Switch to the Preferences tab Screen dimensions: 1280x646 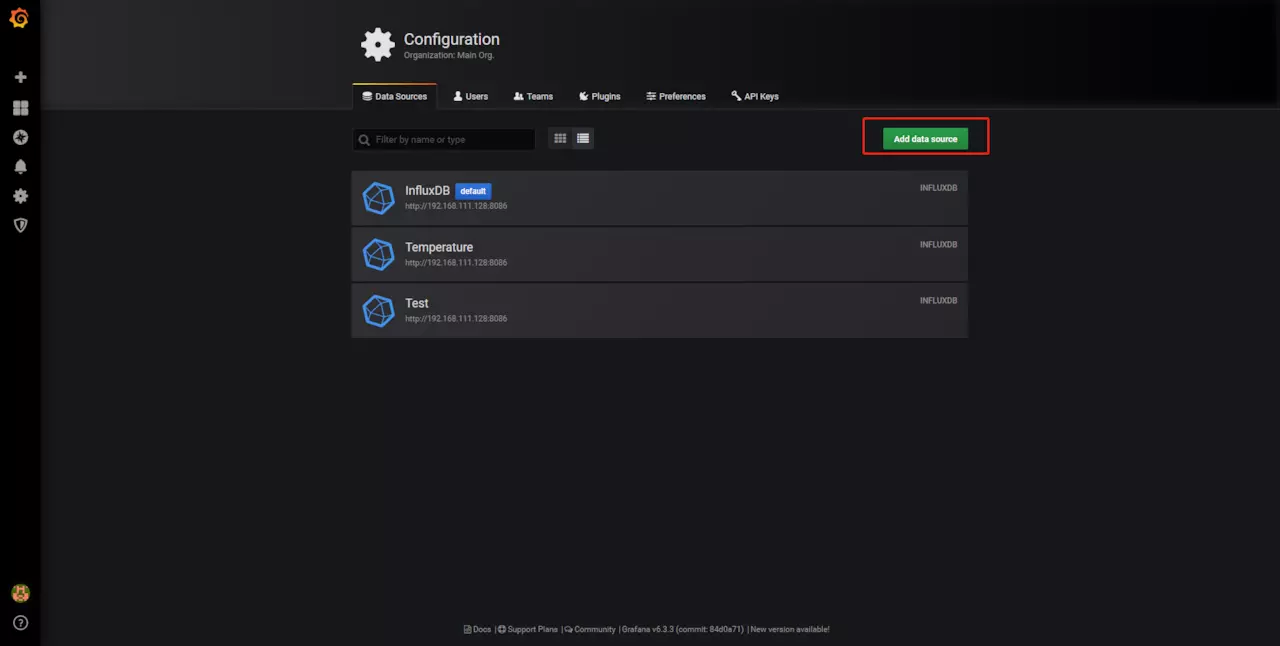[676, 96]
